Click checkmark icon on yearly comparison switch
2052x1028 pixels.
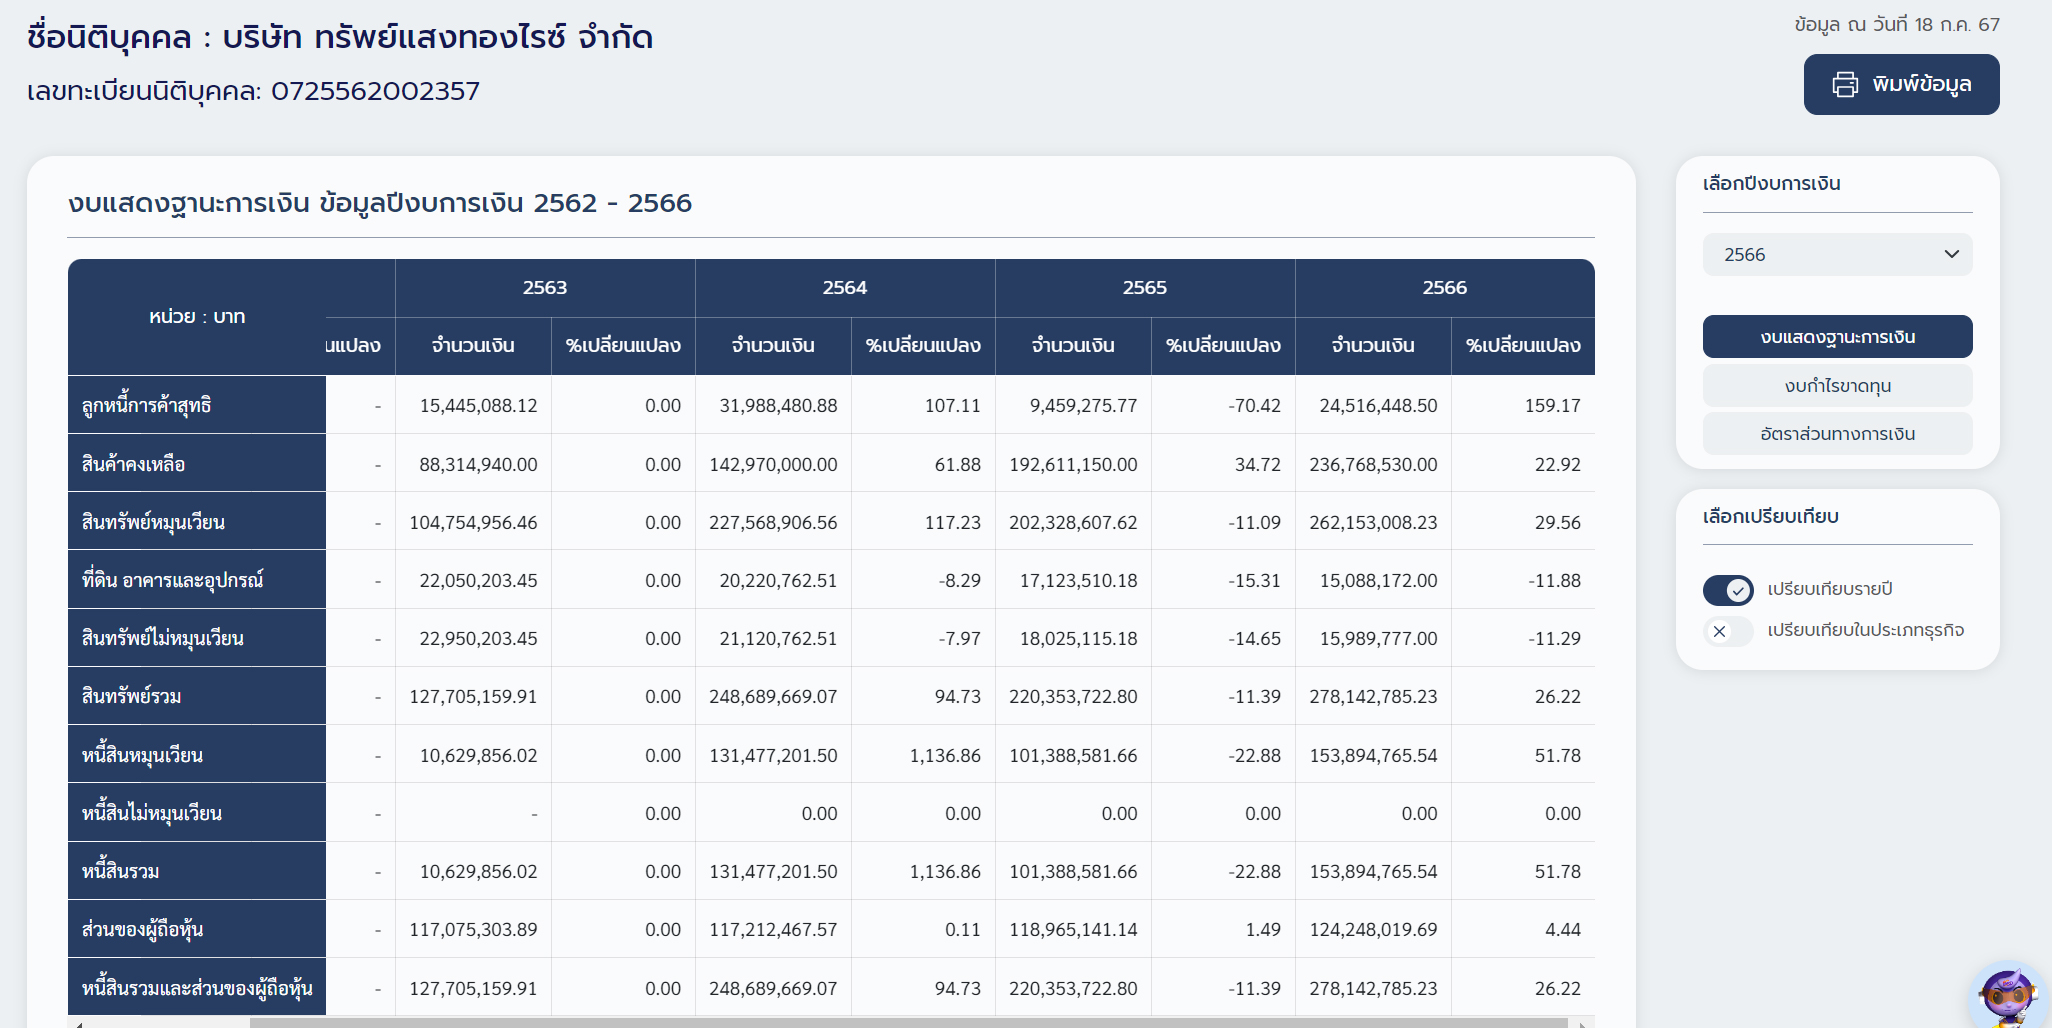point(1739,591)
